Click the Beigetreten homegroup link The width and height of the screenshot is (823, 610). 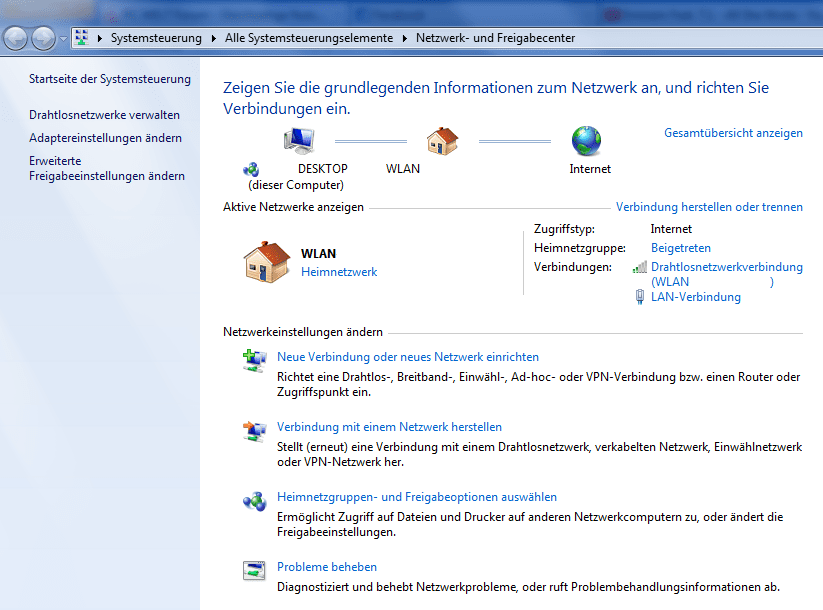point(681,248)
